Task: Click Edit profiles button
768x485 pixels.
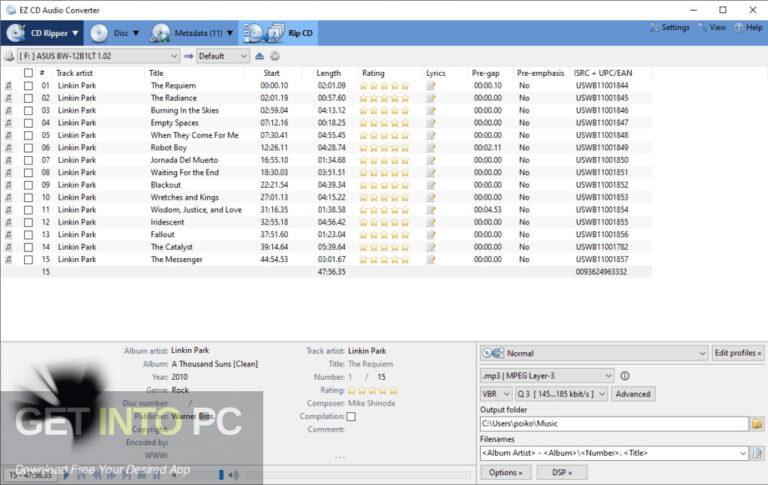Action: (738, 353)
